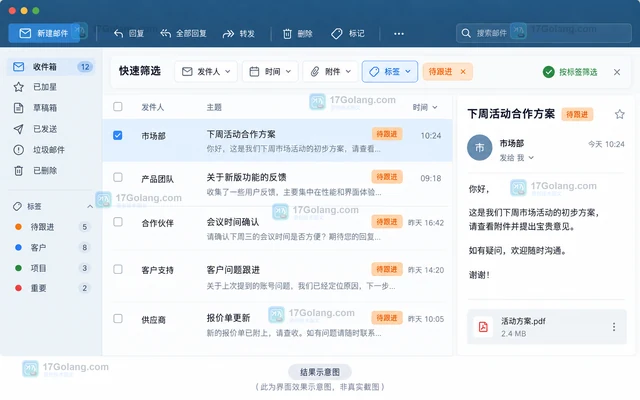Open the 标签 filter dropdown

tap(390, 71)
